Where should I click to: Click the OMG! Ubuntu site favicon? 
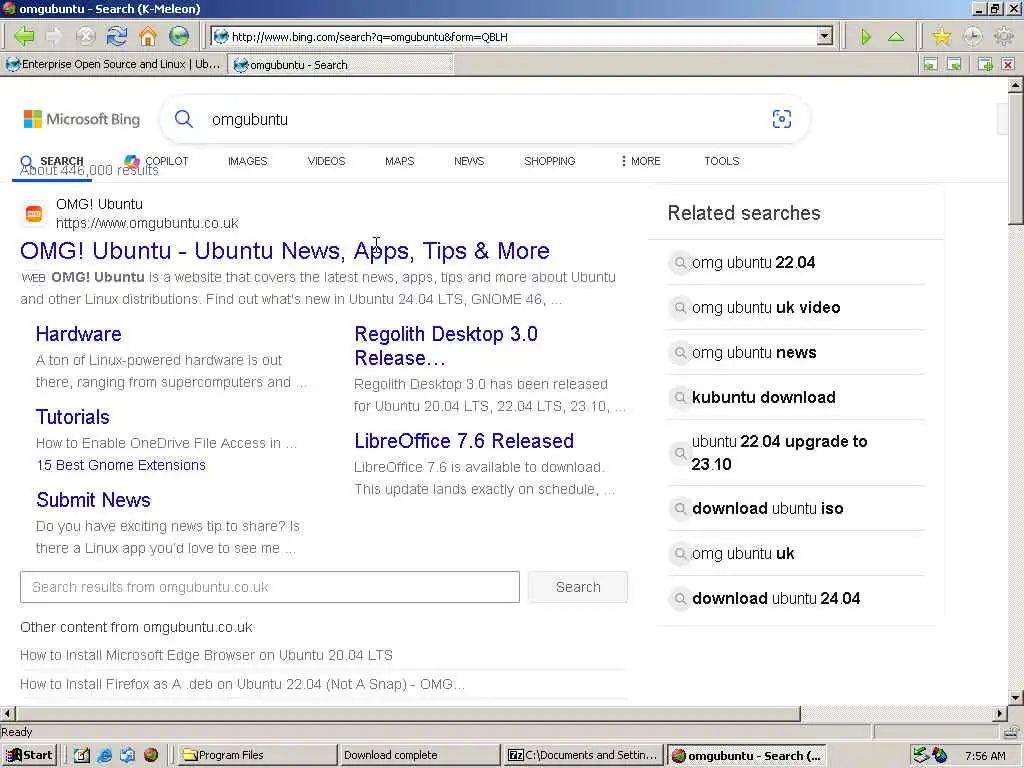pos(34,214)
